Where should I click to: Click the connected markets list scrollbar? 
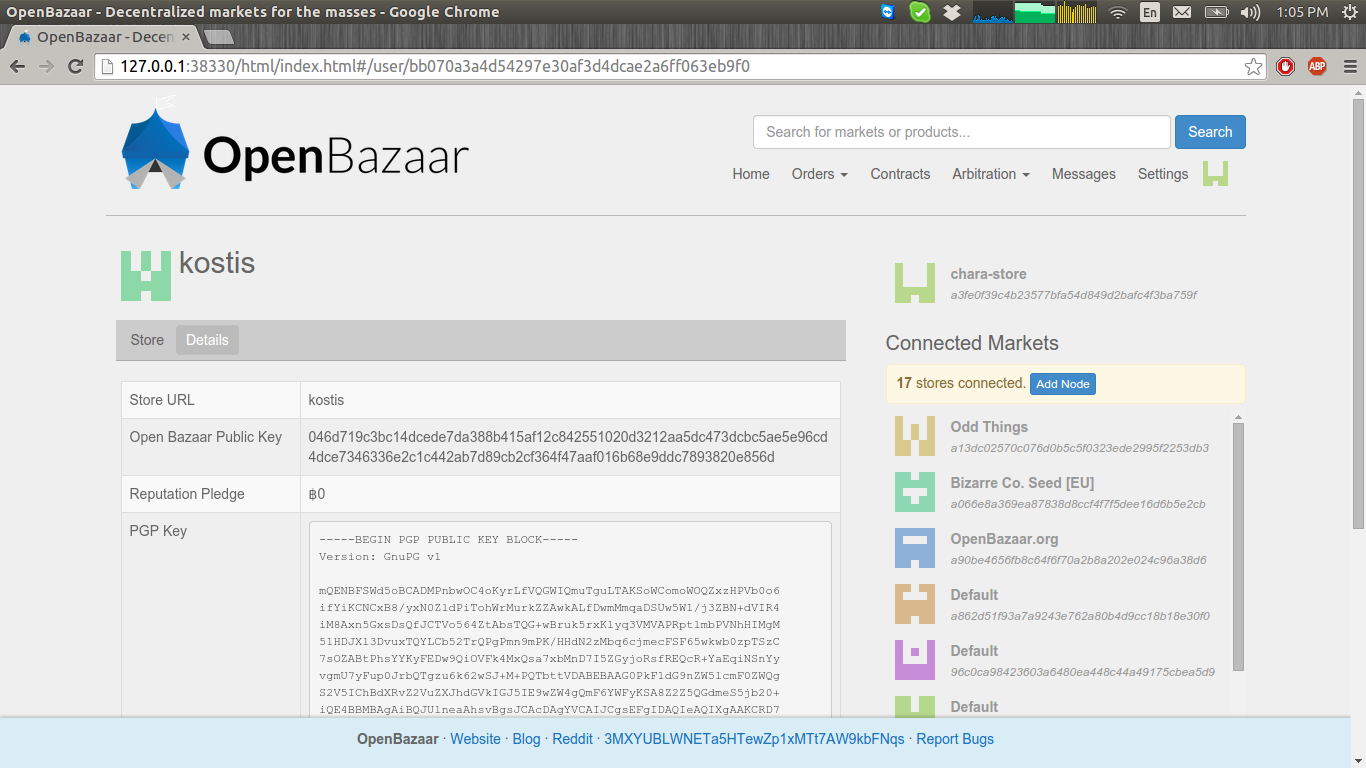click(1239, 545)
